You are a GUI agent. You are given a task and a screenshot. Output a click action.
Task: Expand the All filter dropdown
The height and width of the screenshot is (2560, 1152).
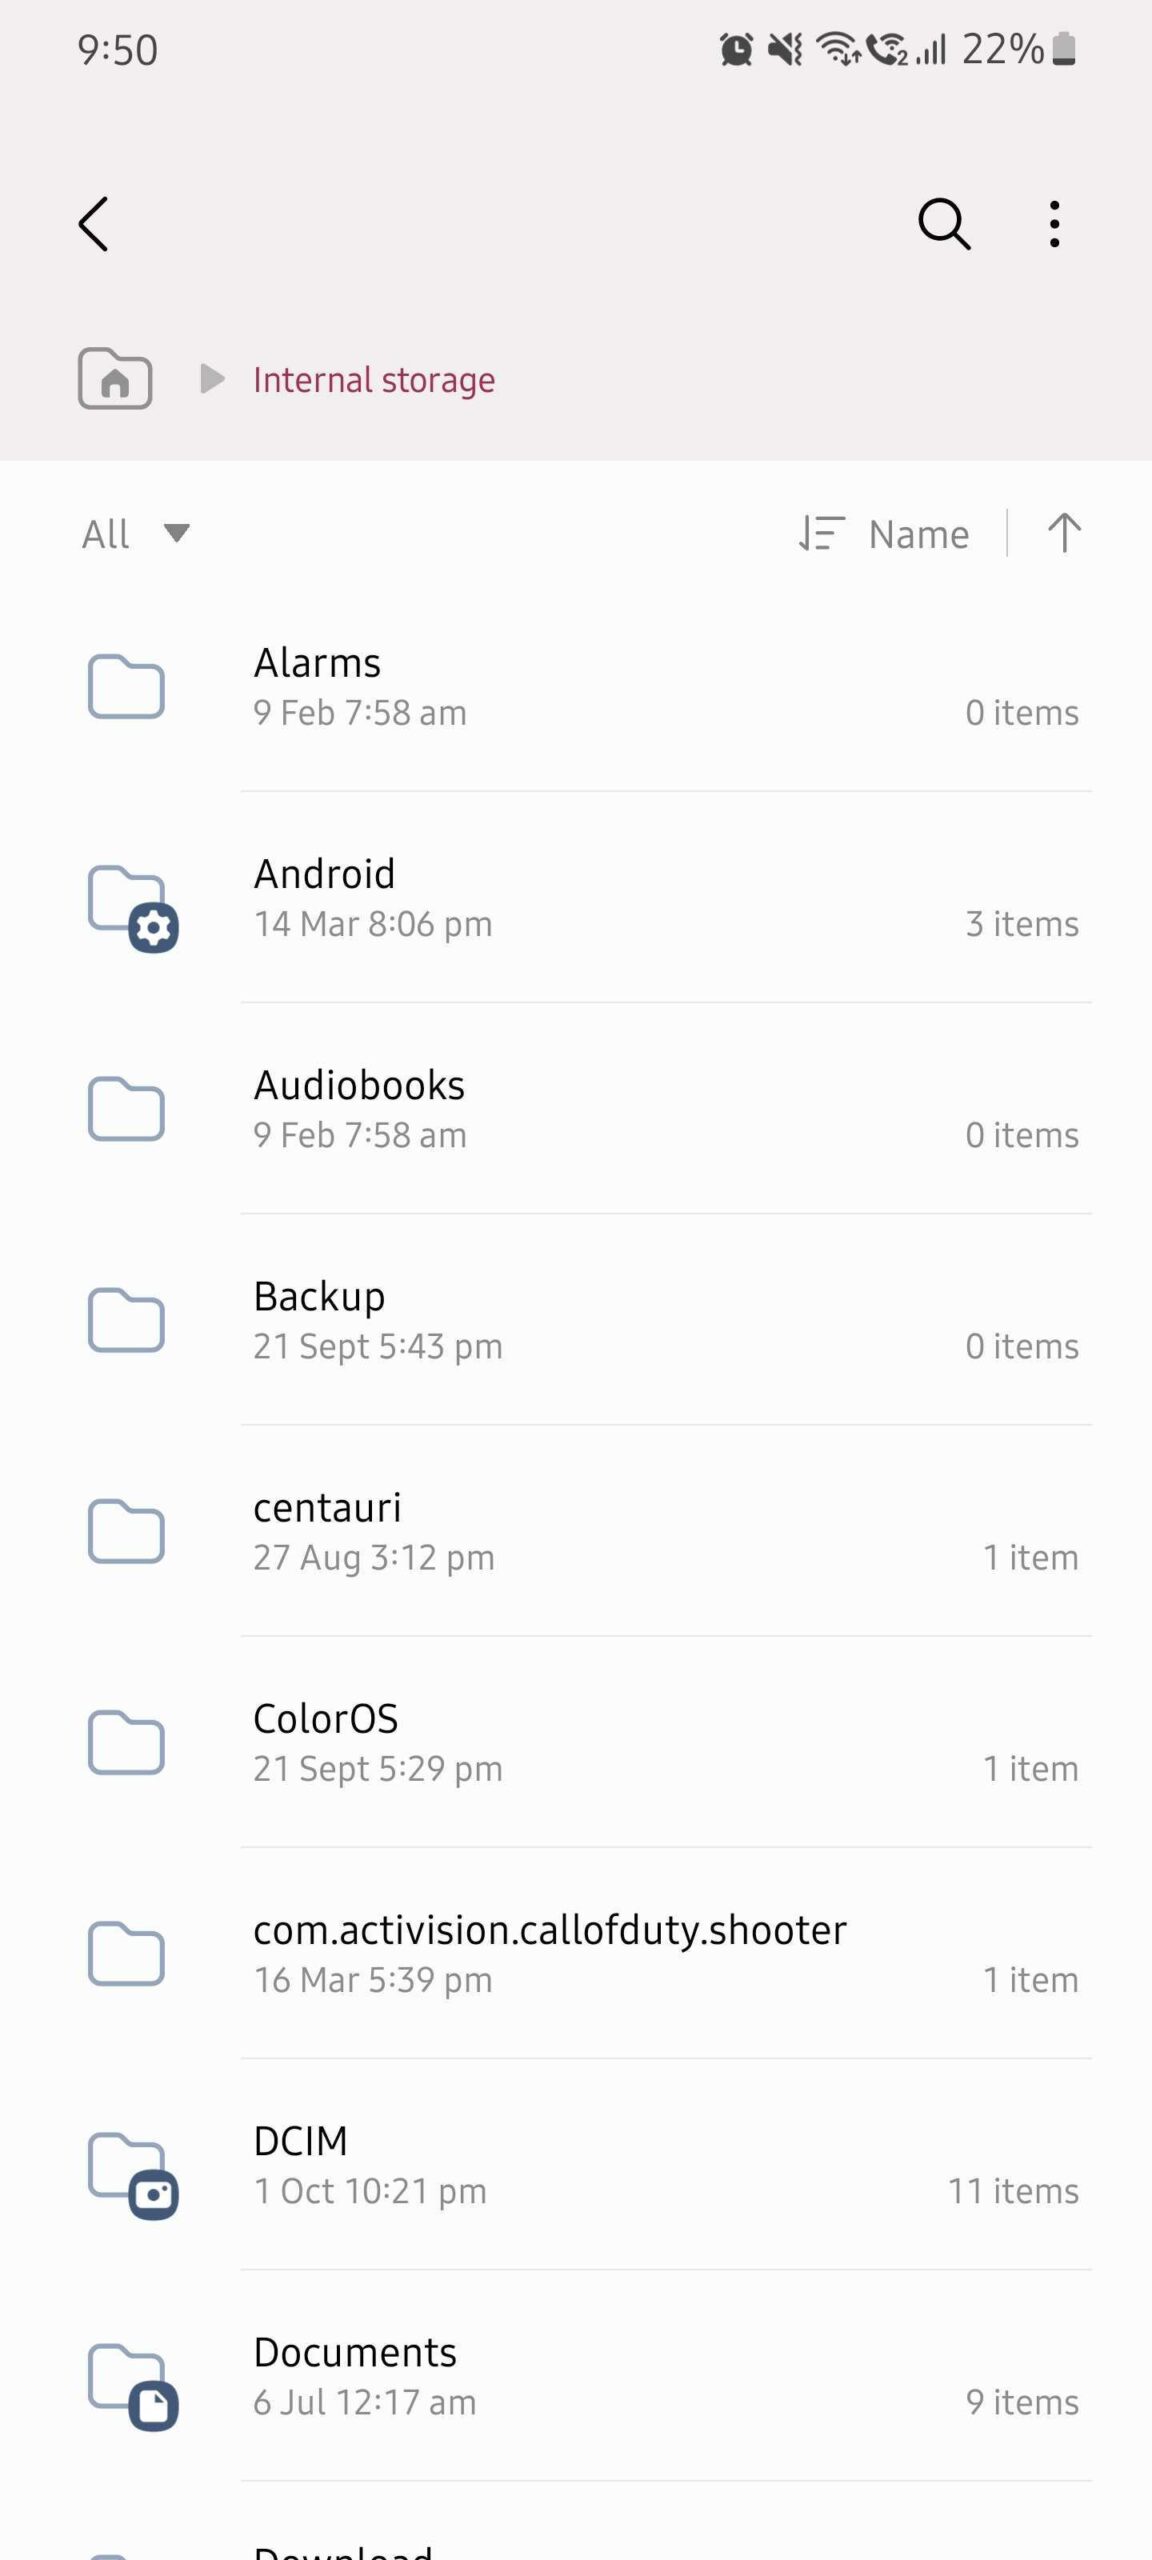point(135,533)
